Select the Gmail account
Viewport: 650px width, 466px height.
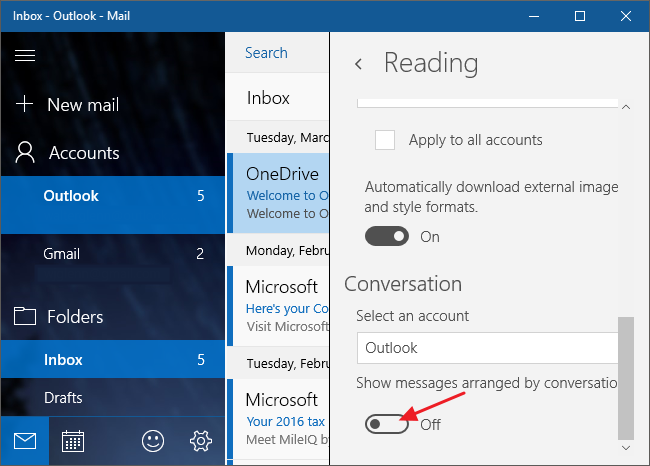click(x=113, y=254)
